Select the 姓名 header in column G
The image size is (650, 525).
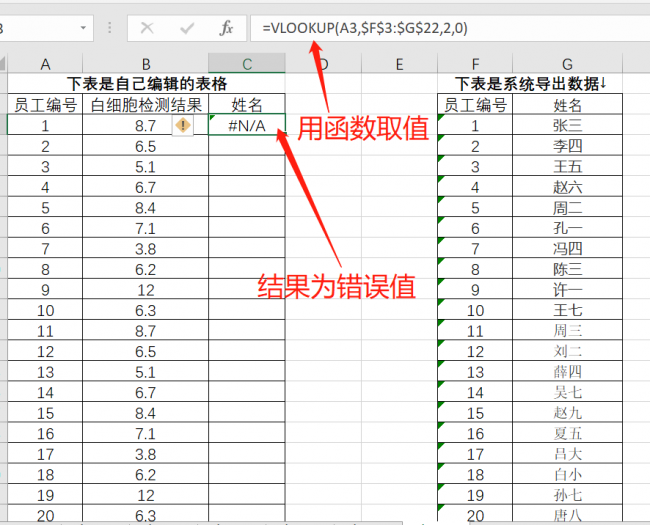[x=568, y=104]
